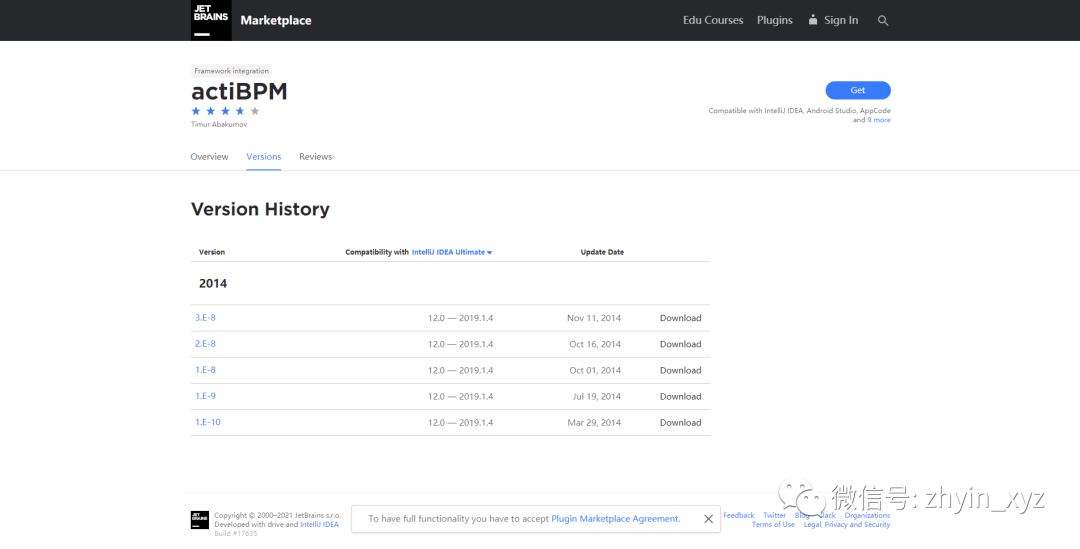The image size is (1080, 549).
Task: Click the JetBrains logo in header
Action: [211, 20]
